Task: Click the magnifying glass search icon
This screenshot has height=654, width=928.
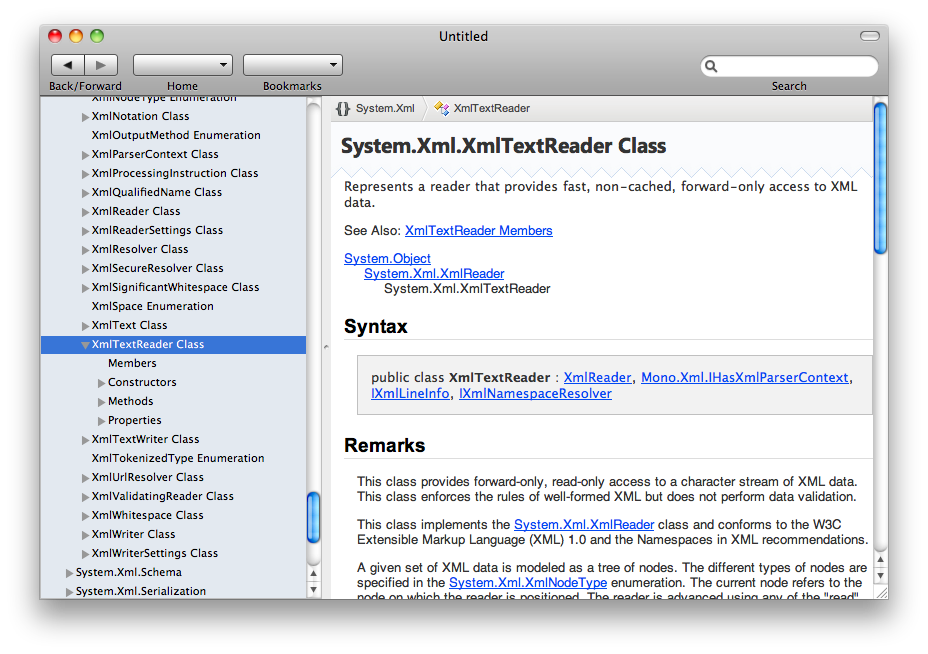Action: click(711, 66)
